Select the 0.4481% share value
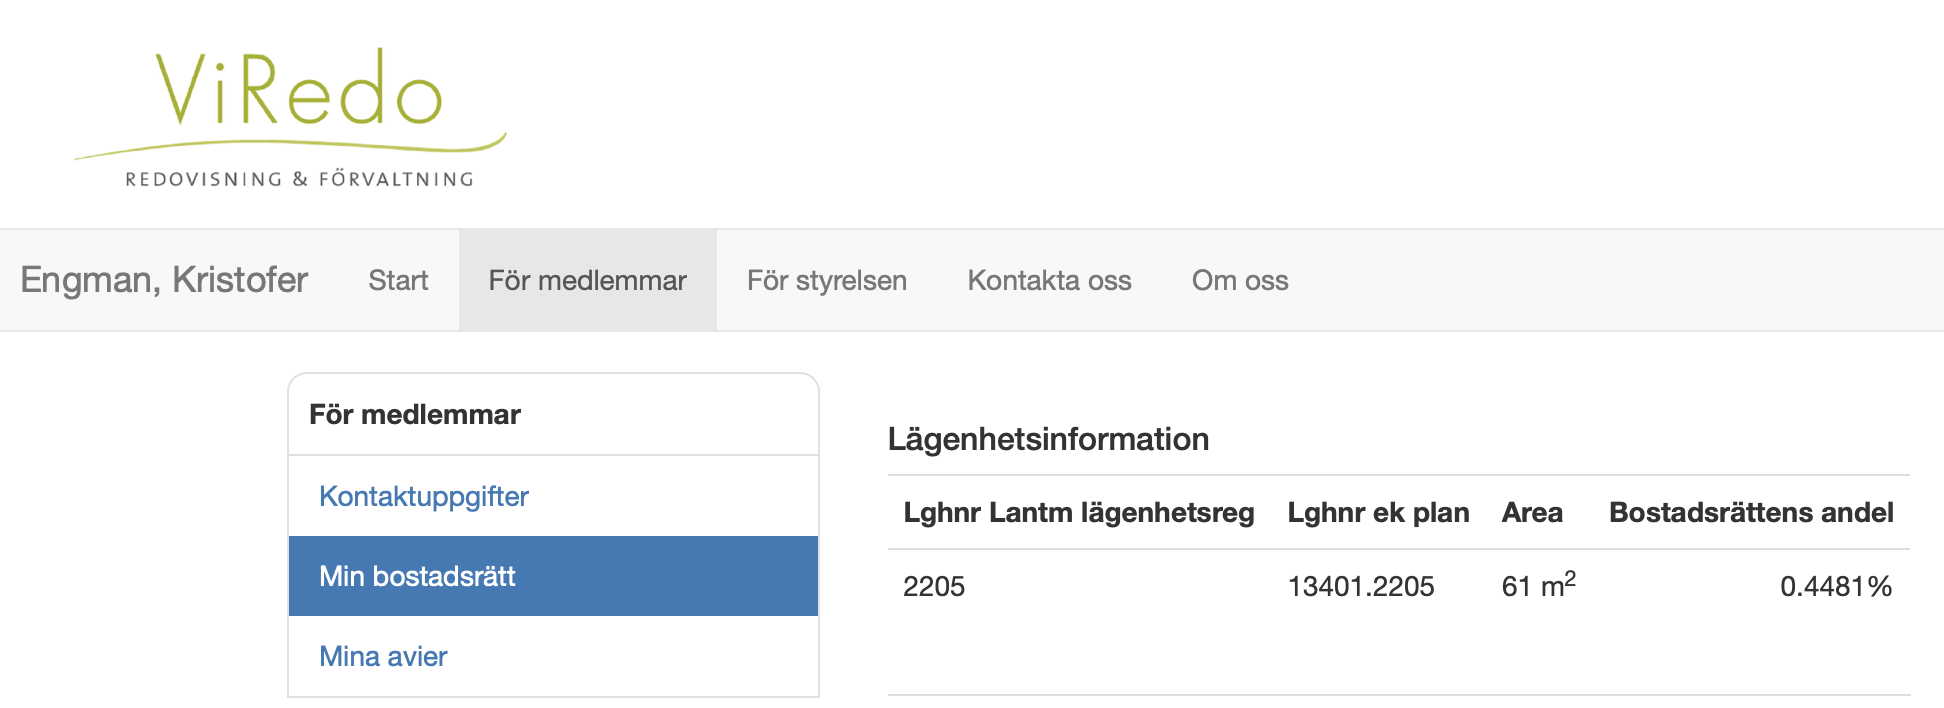The image size is (1944, 708). pos(1835,587)
